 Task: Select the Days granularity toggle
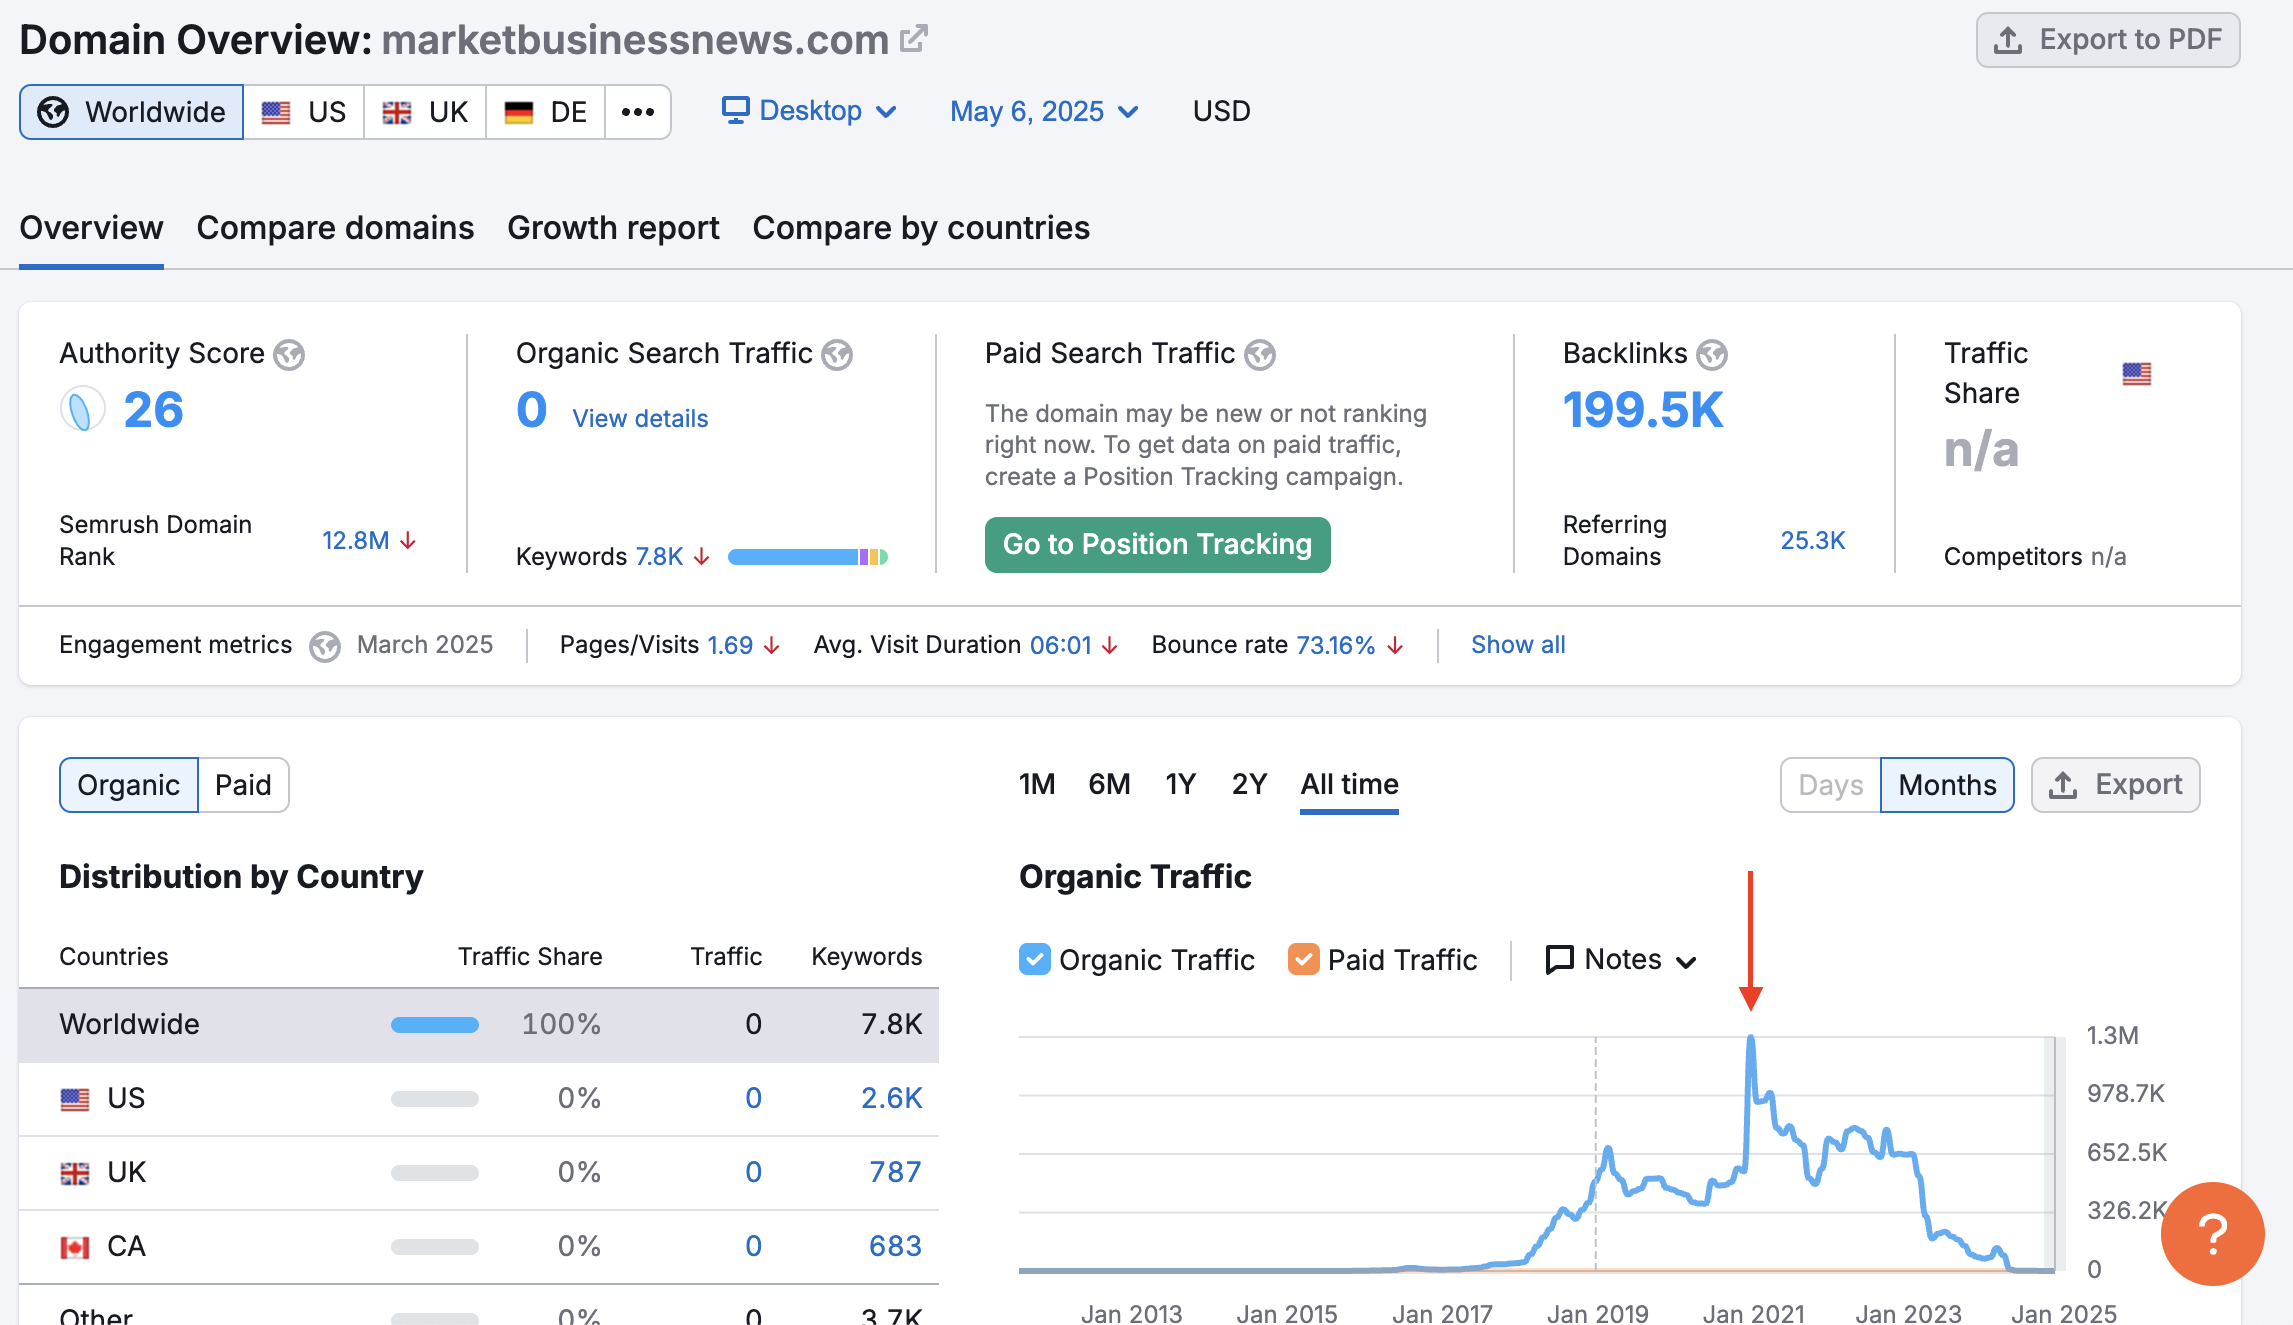point(1830,785)
